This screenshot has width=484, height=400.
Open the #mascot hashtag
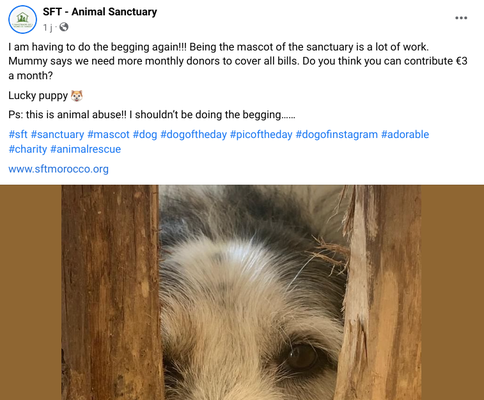pyautogui.click(x=108, y=134)
